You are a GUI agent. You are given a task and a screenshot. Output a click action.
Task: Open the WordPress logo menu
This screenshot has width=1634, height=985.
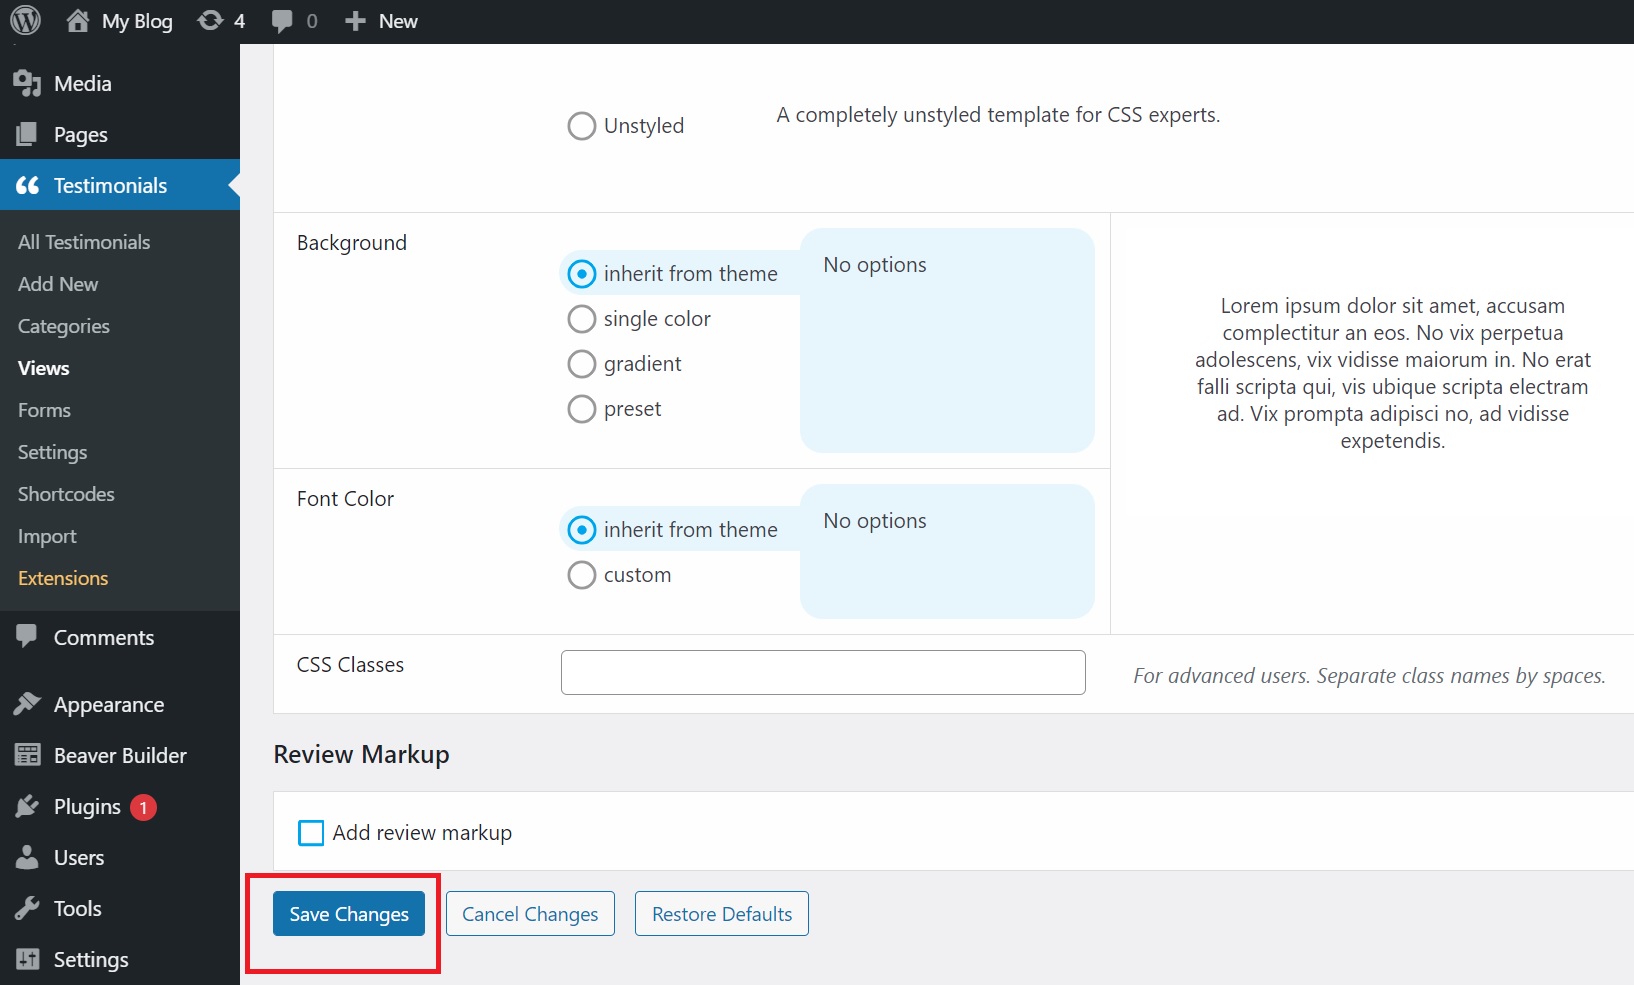(x=25, y=20)
